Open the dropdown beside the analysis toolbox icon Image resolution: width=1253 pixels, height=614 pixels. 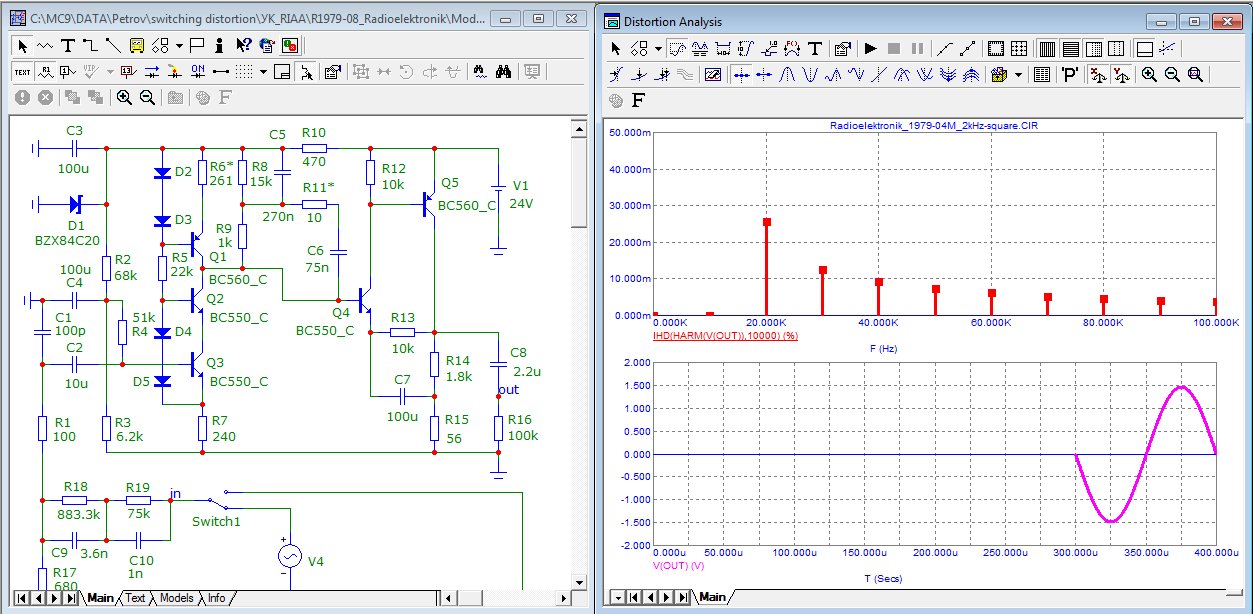[1018, 74]
